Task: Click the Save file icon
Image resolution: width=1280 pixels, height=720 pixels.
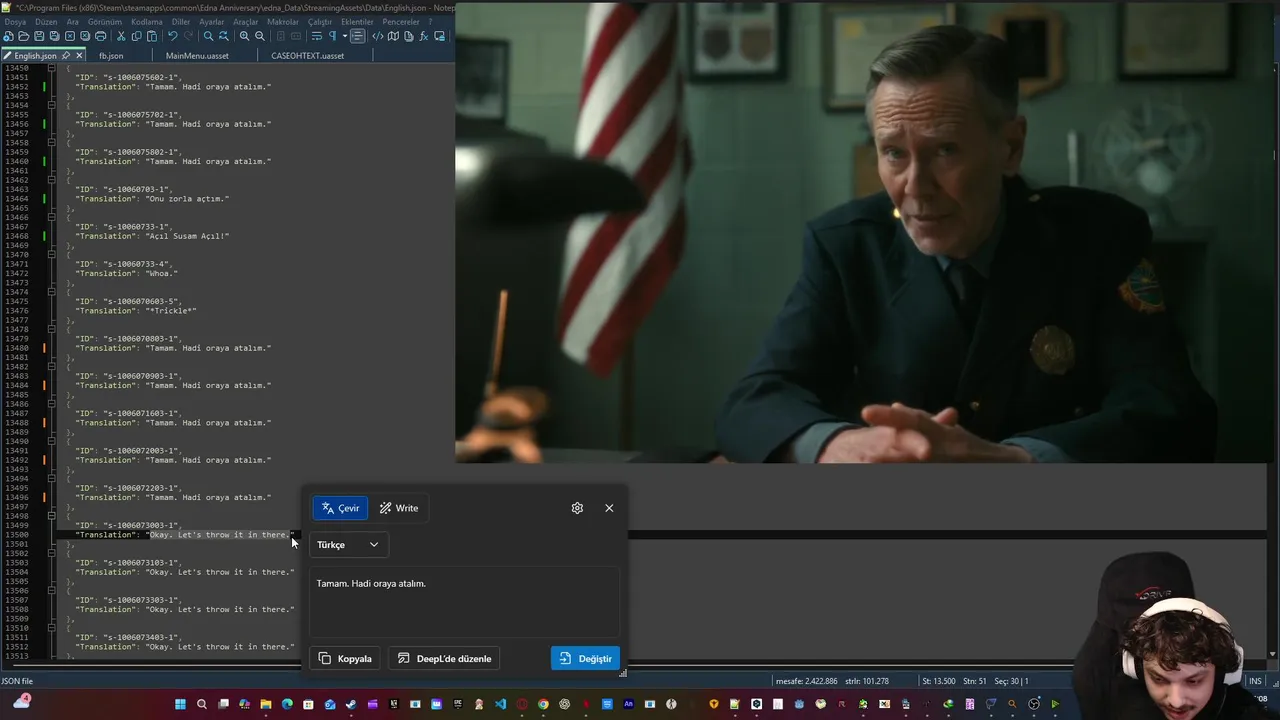Action: click(x=39, y=36)
